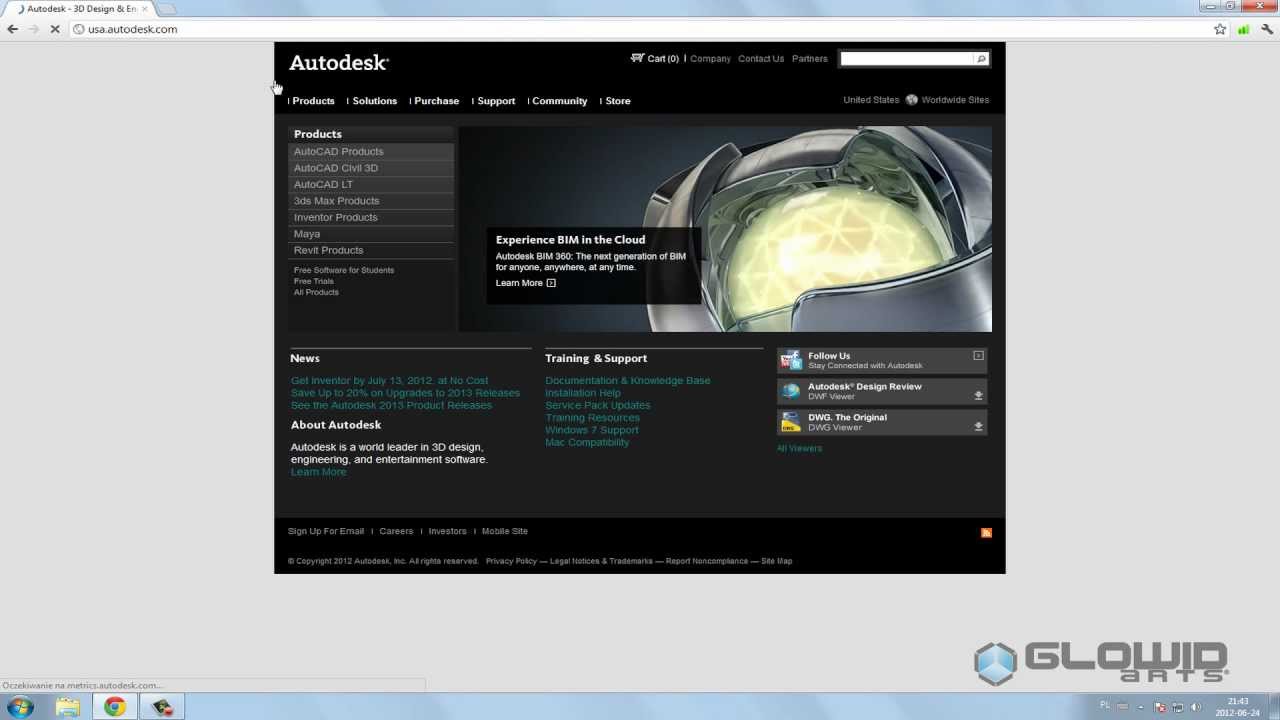Click the DWG viewer icon

click(791, 422)
